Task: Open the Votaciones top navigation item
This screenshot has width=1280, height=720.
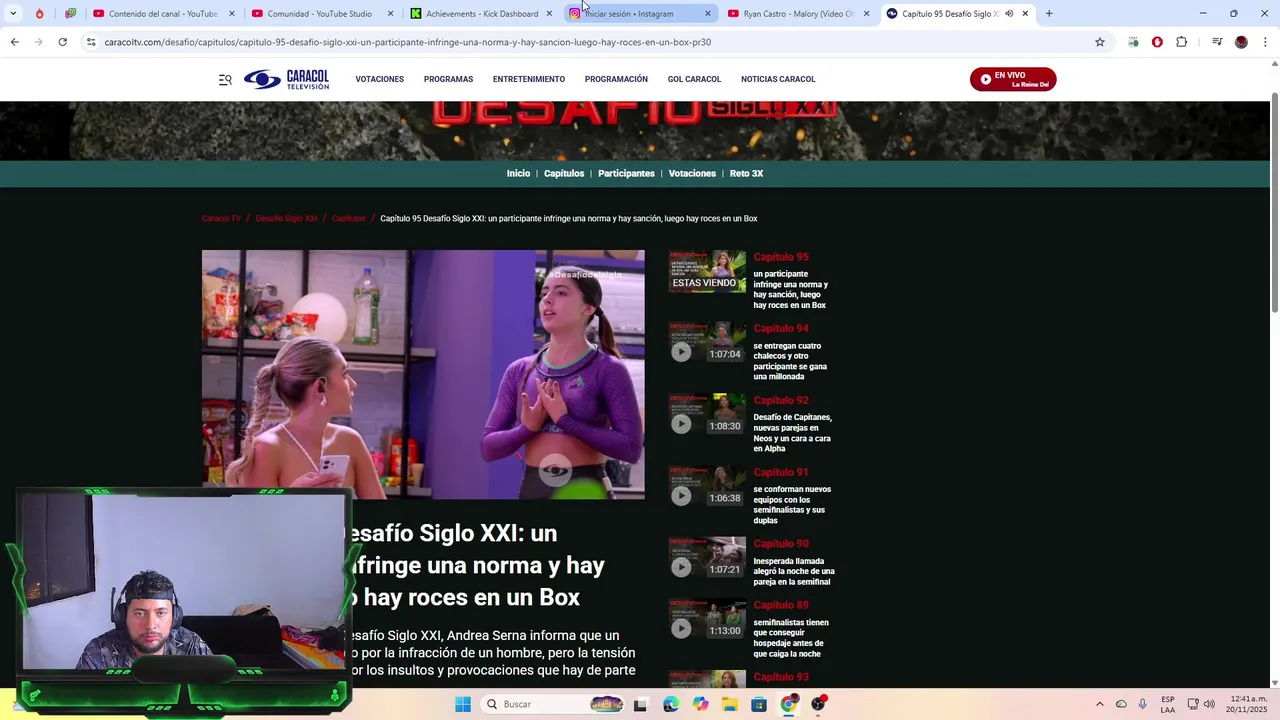Action: pos(379,79)
